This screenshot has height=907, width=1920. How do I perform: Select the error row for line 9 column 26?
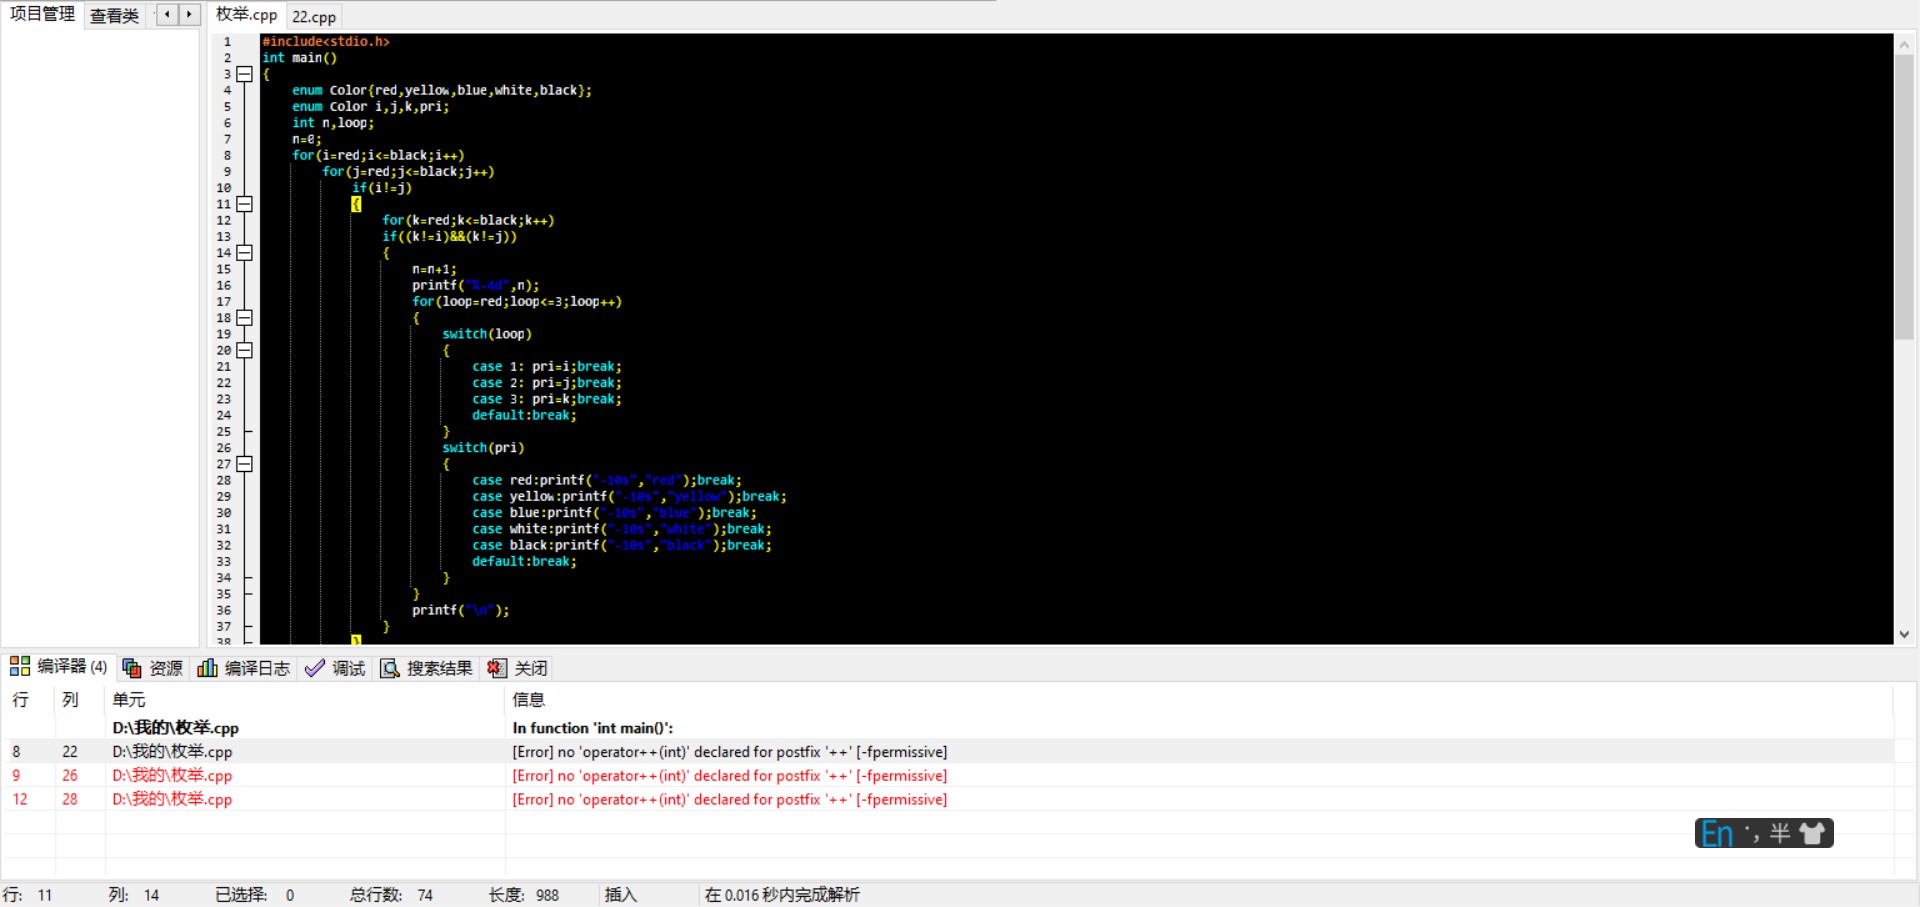pos(947,775)
